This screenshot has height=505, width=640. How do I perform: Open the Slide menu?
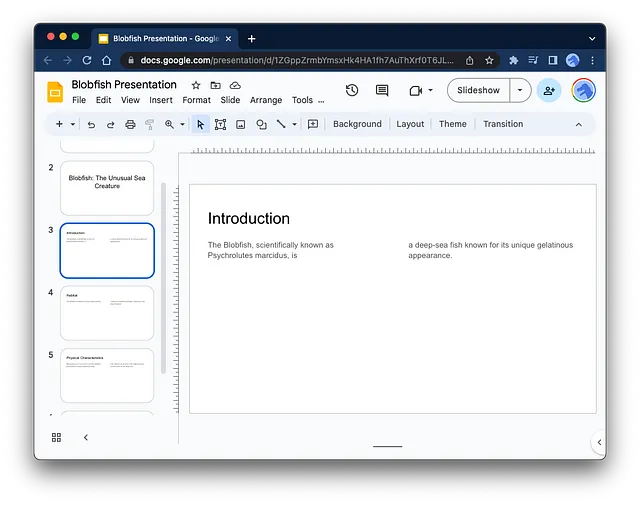230,100
